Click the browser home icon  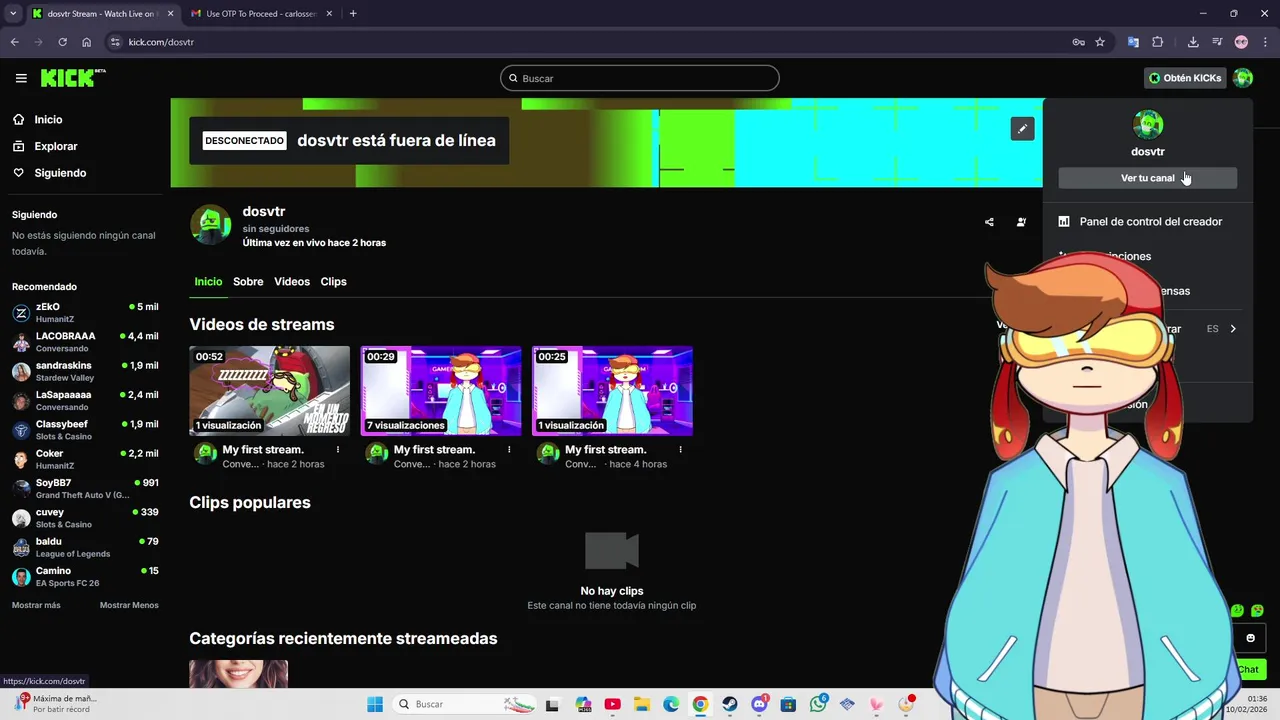(87, 42)
